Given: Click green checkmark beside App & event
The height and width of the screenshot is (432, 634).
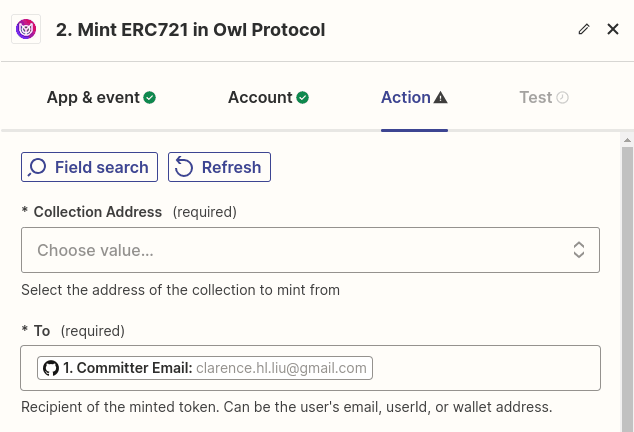Looking at the screenshot, I should [x=150, y=98].
